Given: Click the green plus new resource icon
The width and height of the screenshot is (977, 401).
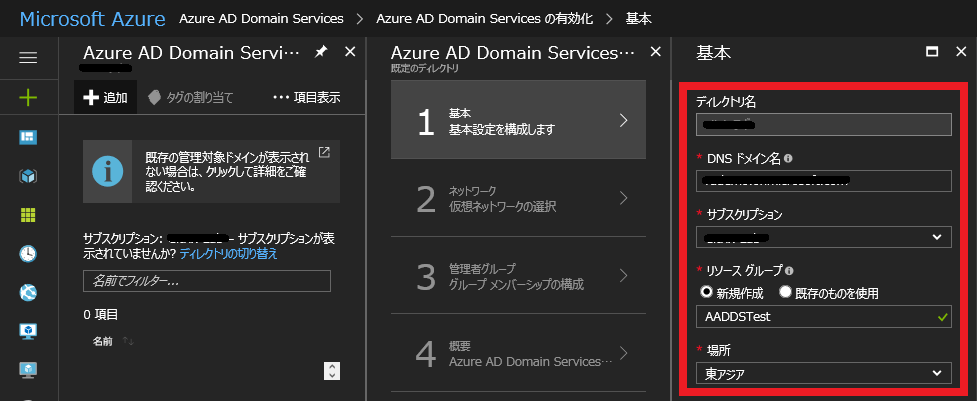Looking at the screenshot, I should pos(28,98).
